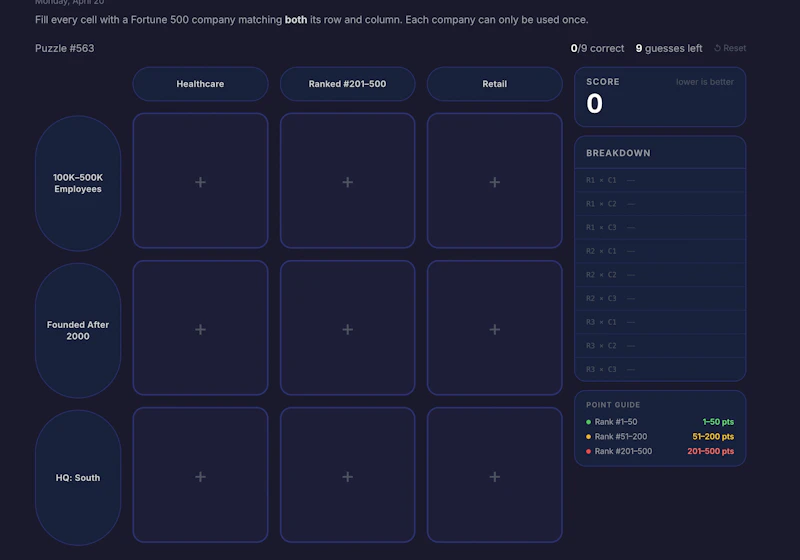Screen dimensions: 800x560
Task: Add company for HQ: South and Retail cell
Action: [x=494, y=475]
